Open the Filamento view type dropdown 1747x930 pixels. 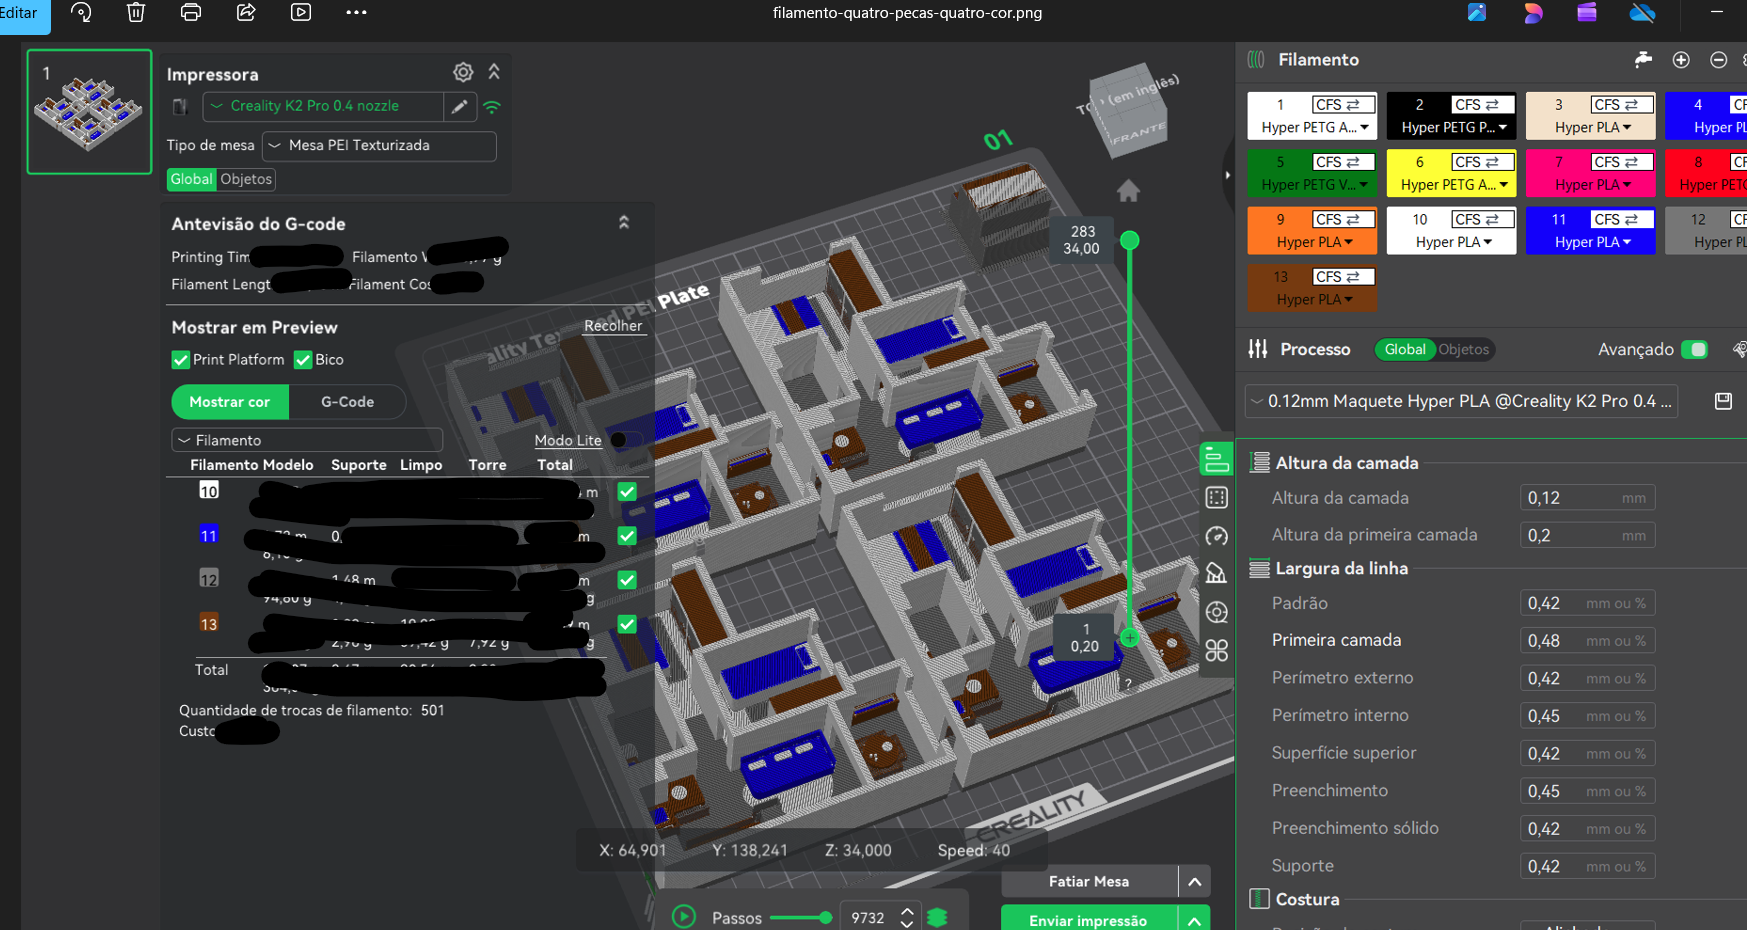tap(307, 440)
